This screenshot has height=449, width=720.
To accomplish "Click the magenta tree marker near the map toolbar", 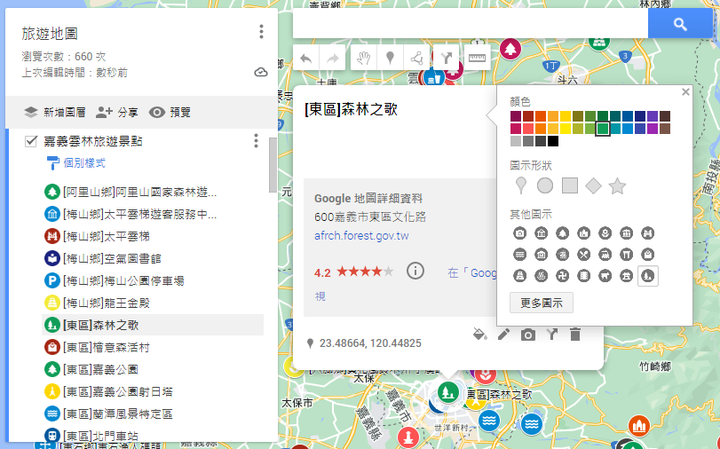I will point(510,49).
